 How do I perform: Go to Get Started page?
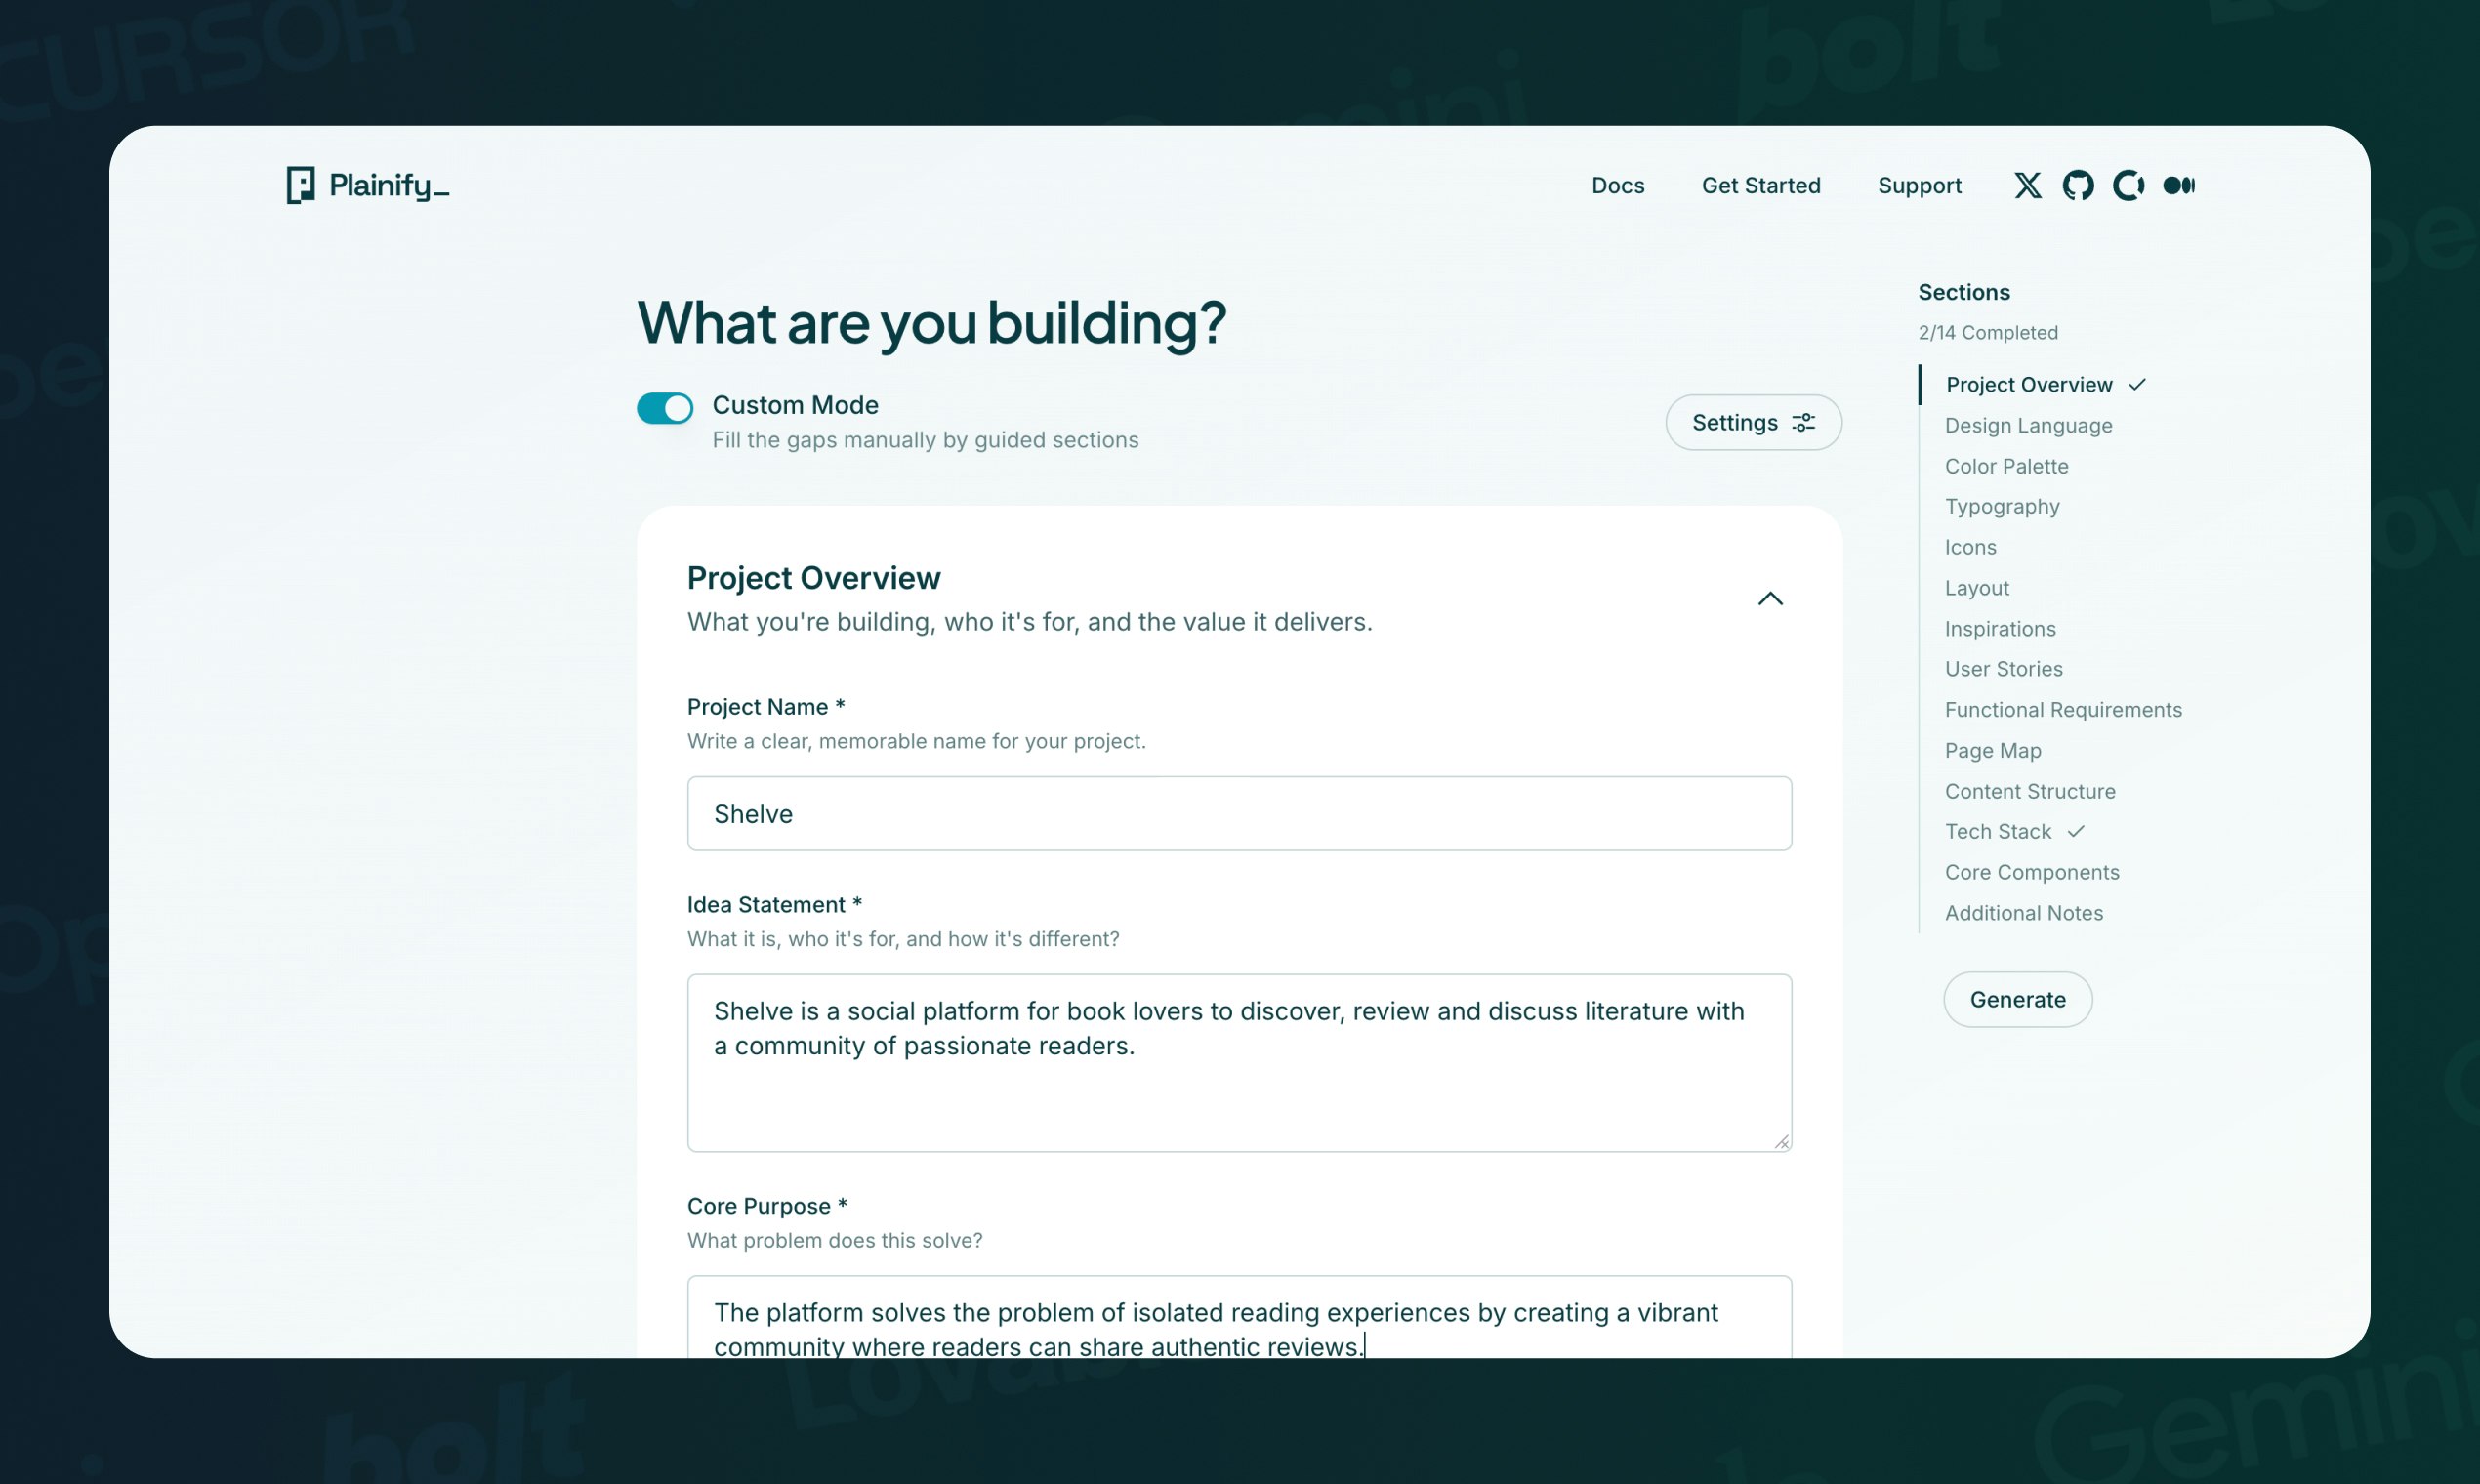pyautogui.click(x=1760, y=185)
